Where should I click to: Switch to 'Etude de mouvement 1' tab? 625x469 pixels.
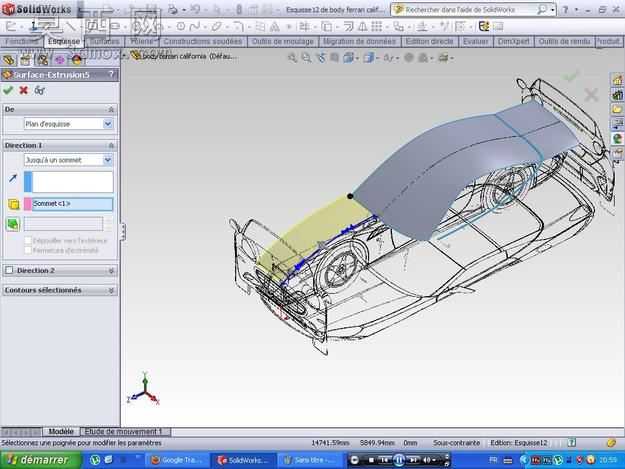tap(125, 432)
